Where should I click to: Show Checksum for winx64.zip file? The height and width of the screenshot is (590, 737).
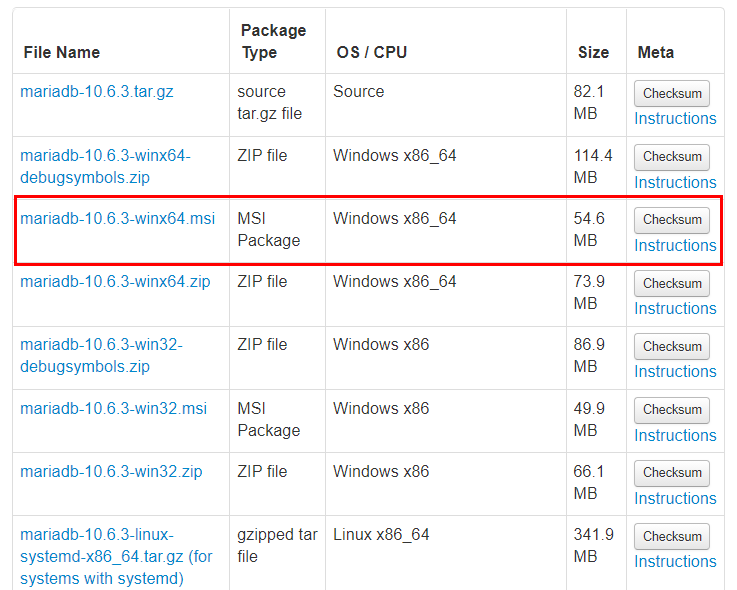pyautogui.click(x=672, y=283)
